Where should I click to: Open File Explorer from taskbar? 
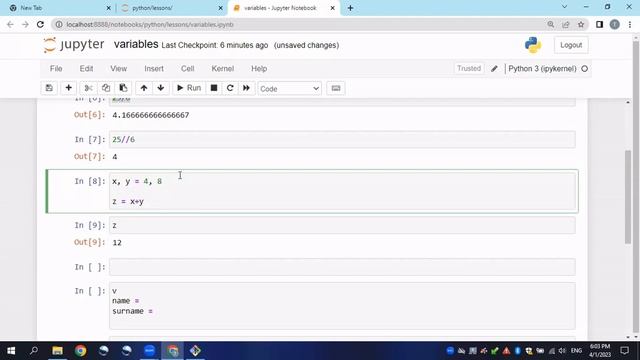pos(58,351)
